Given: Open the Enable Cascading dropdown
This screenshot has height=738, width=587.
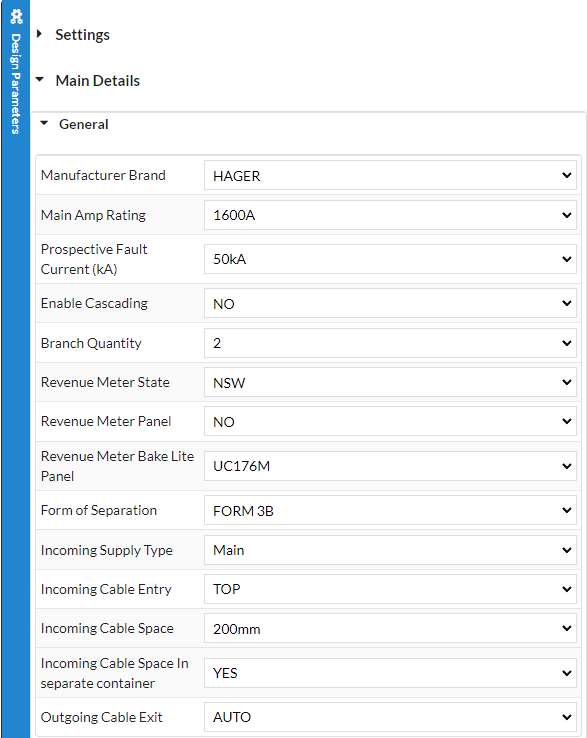Looking at the screenshot, I should point(390,303).
